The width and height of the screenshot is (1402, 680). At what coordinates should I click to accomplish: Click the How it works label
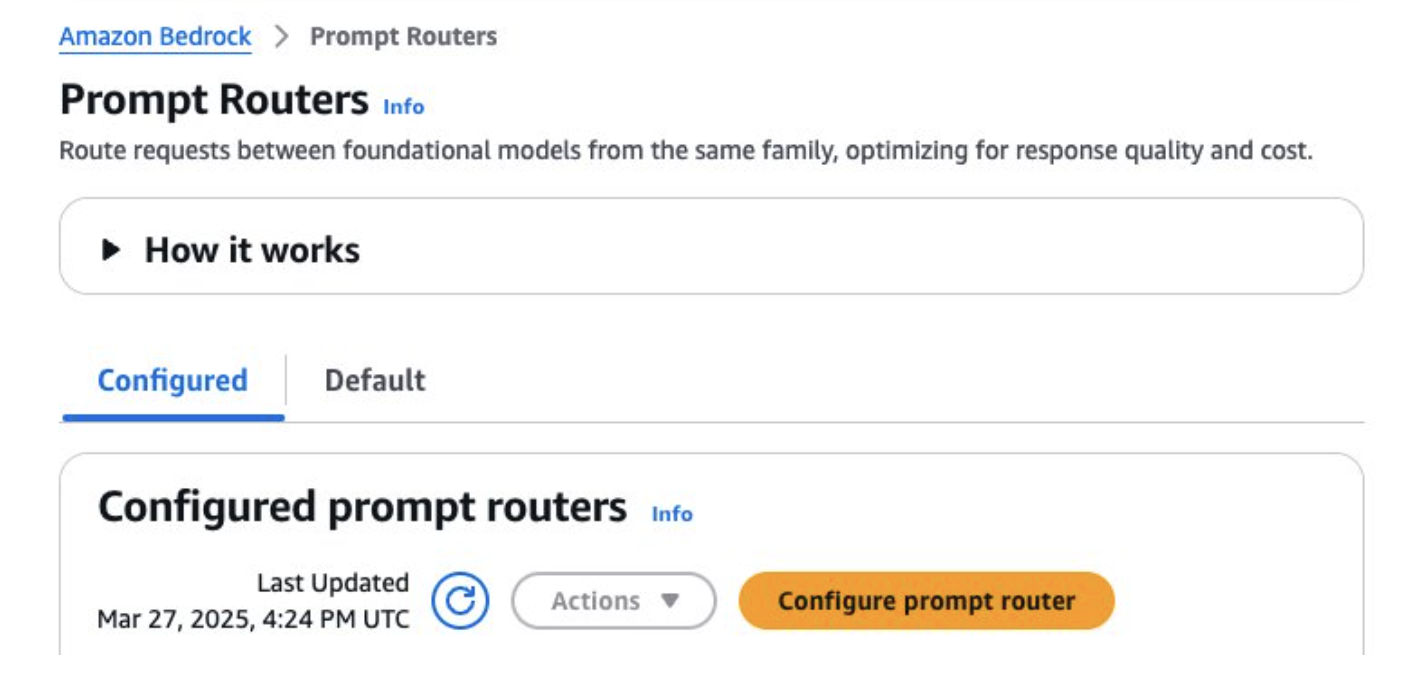coord(252,250)
